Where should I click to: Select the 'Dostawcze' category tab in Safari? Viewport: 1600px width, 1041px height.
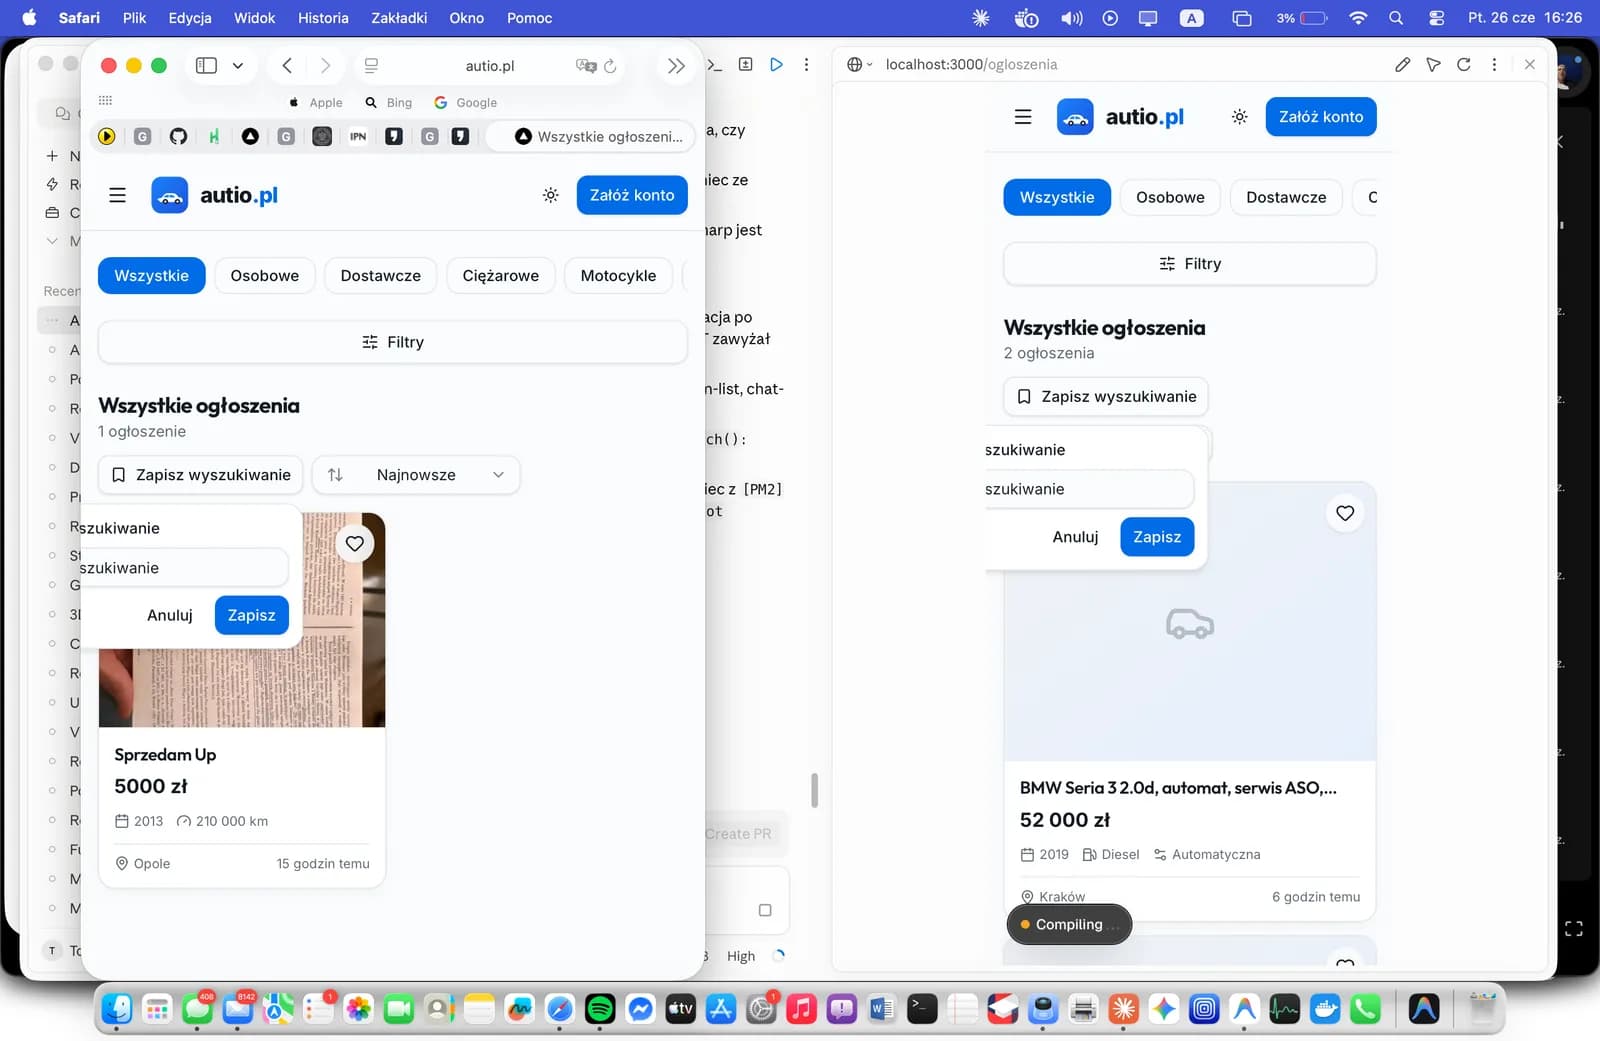click(x=380, y=276)
